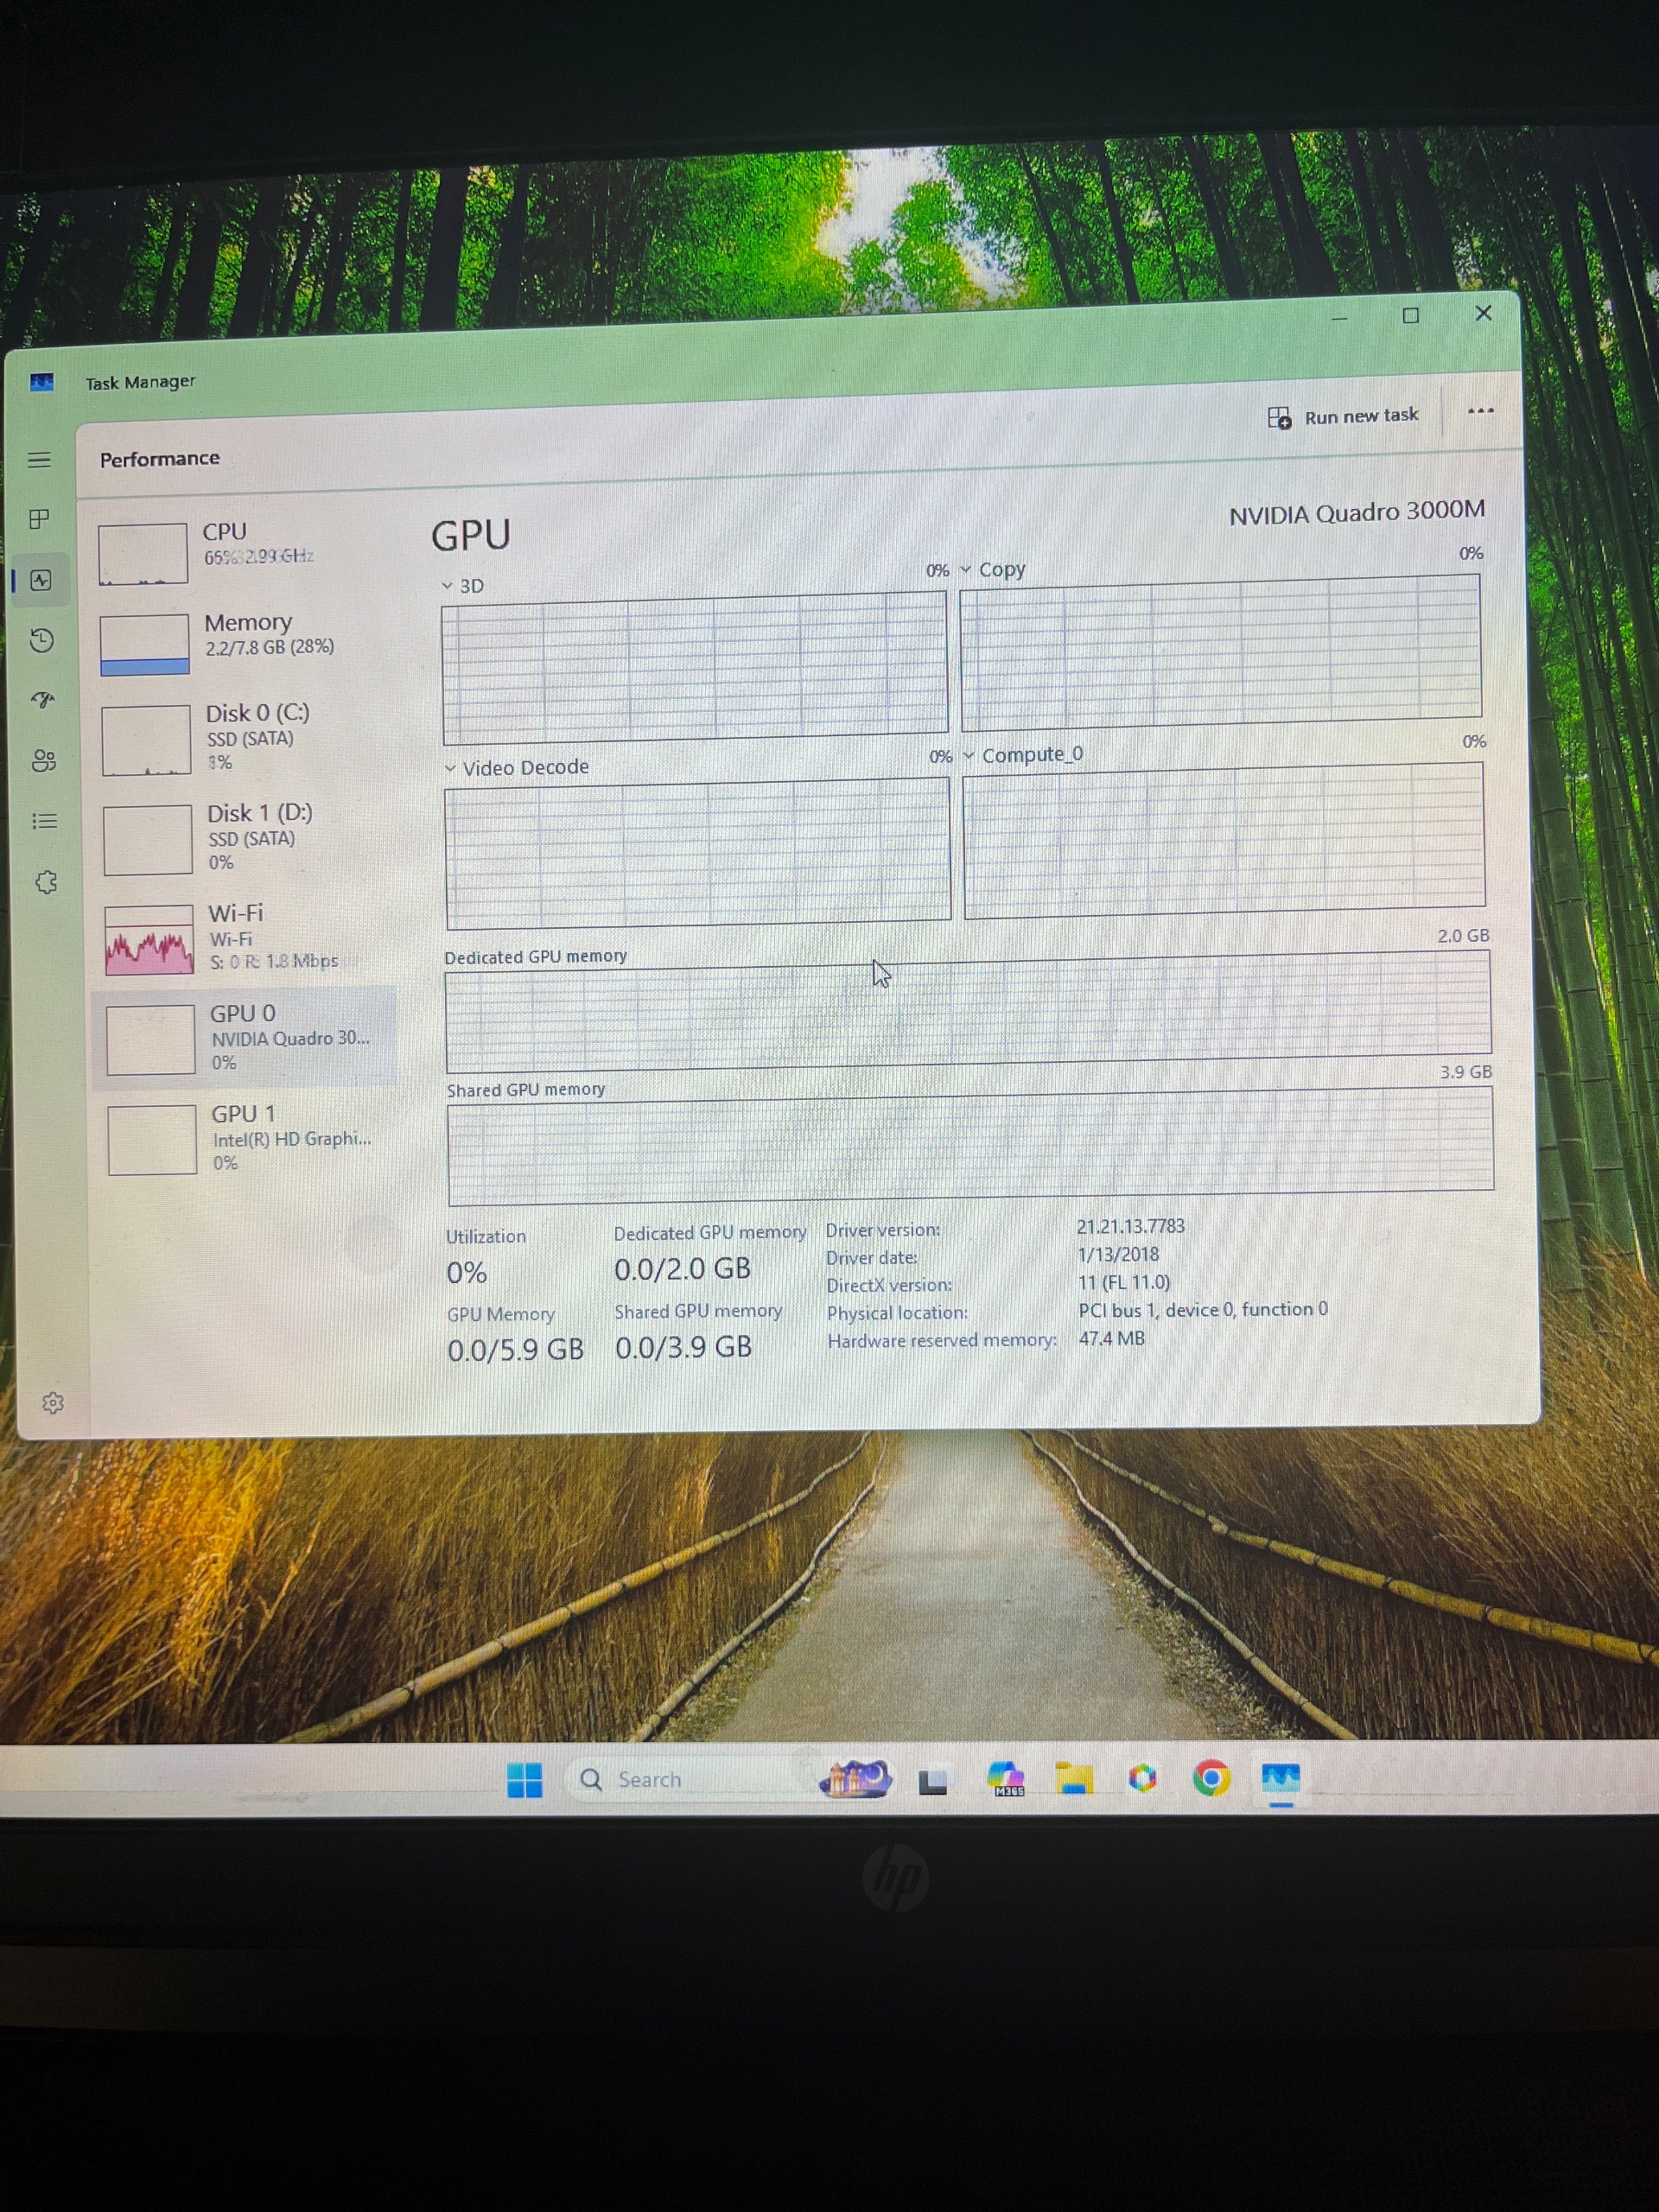Click the 3D utilization graph area

pyautogui.click(x=695, y=666)
